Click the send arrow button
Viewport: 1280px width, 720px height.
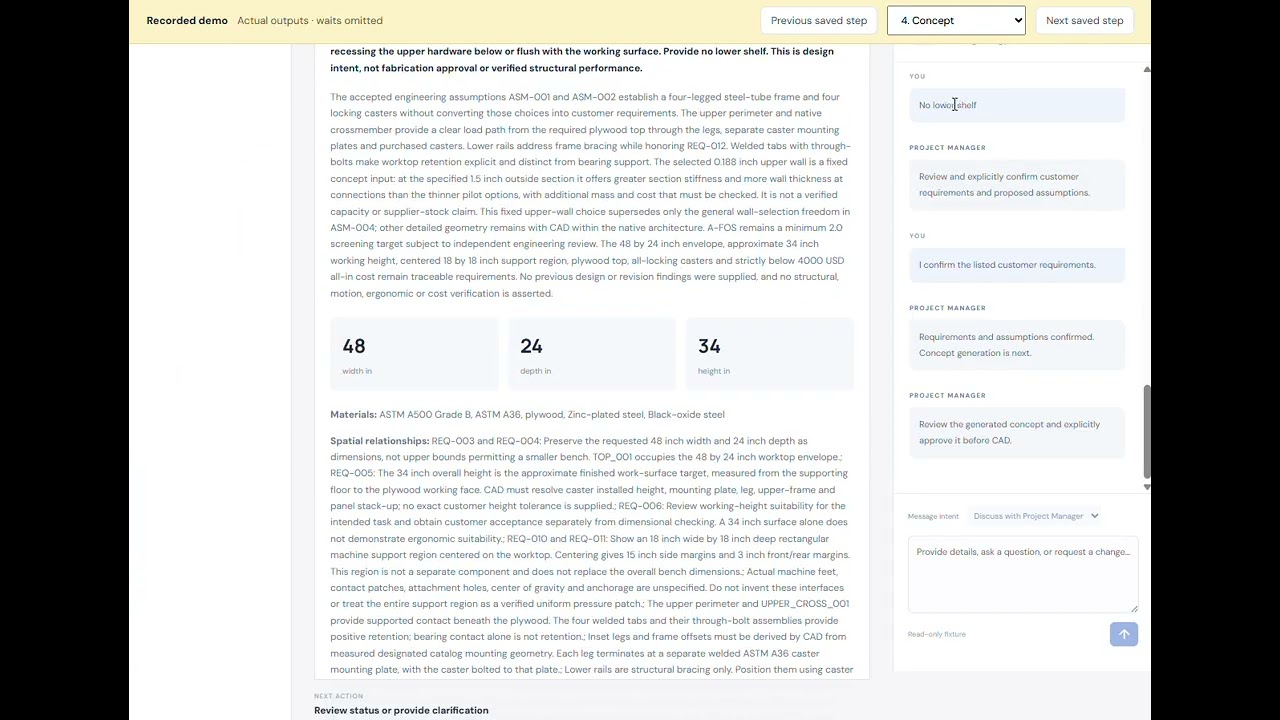pyautogui.click(x=1124, y=634)
